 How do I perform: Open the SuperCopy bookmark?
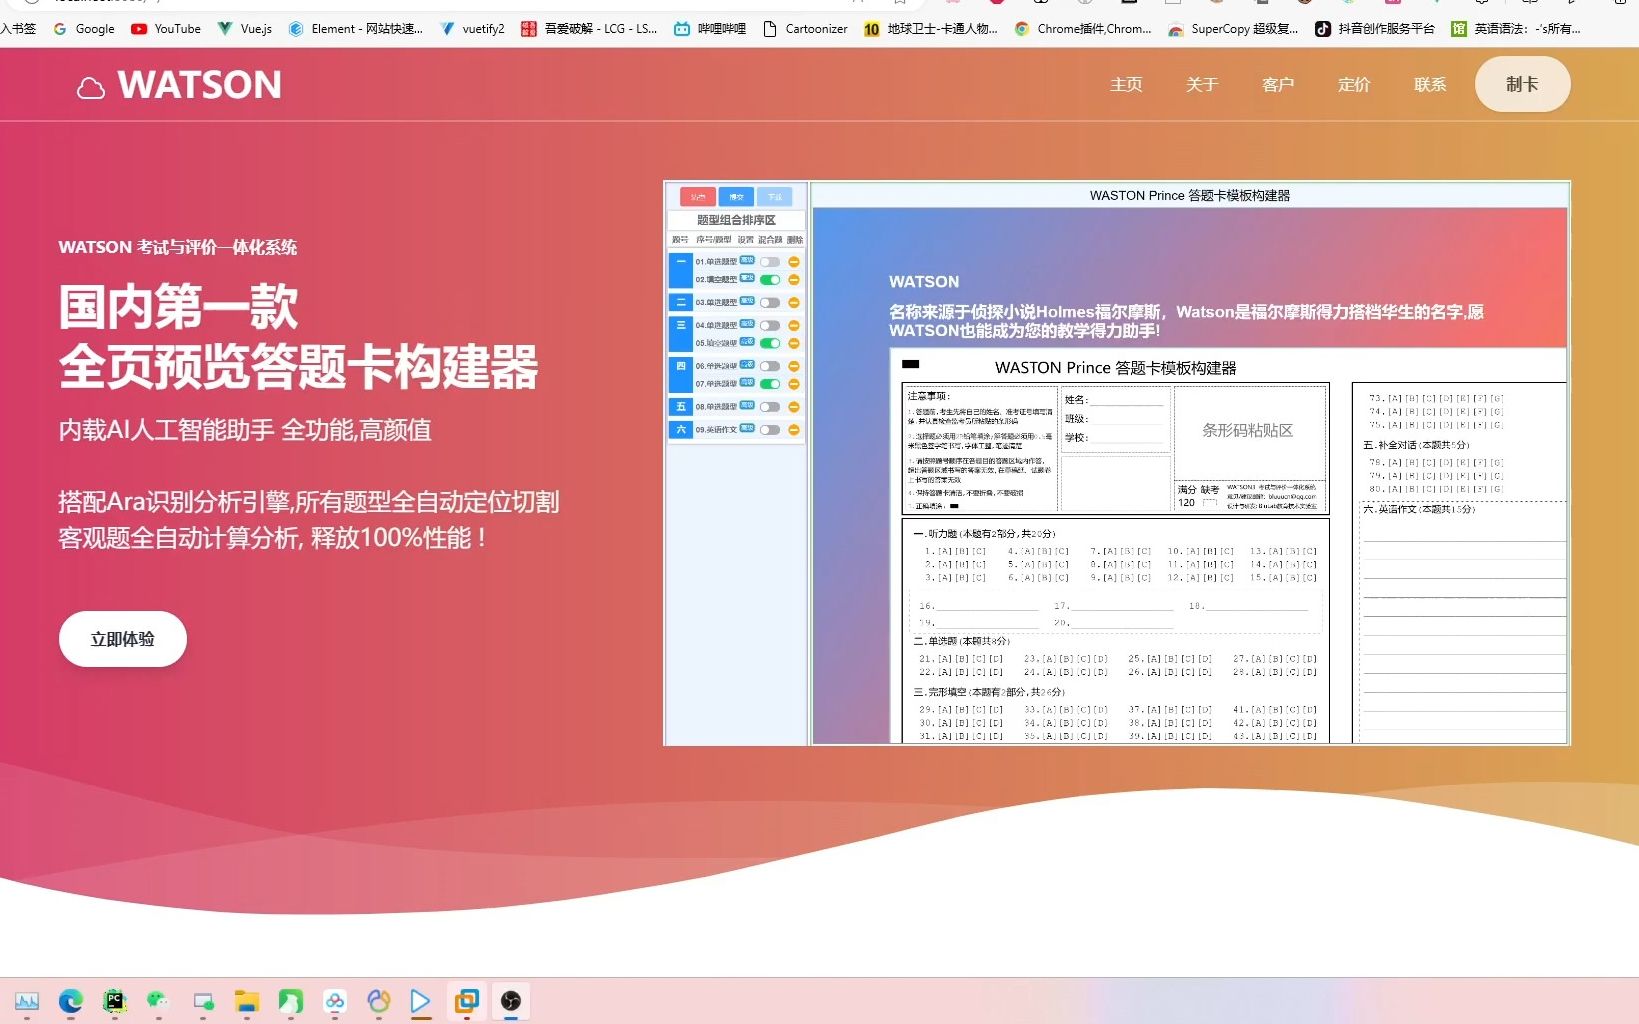coord(1233,29)
